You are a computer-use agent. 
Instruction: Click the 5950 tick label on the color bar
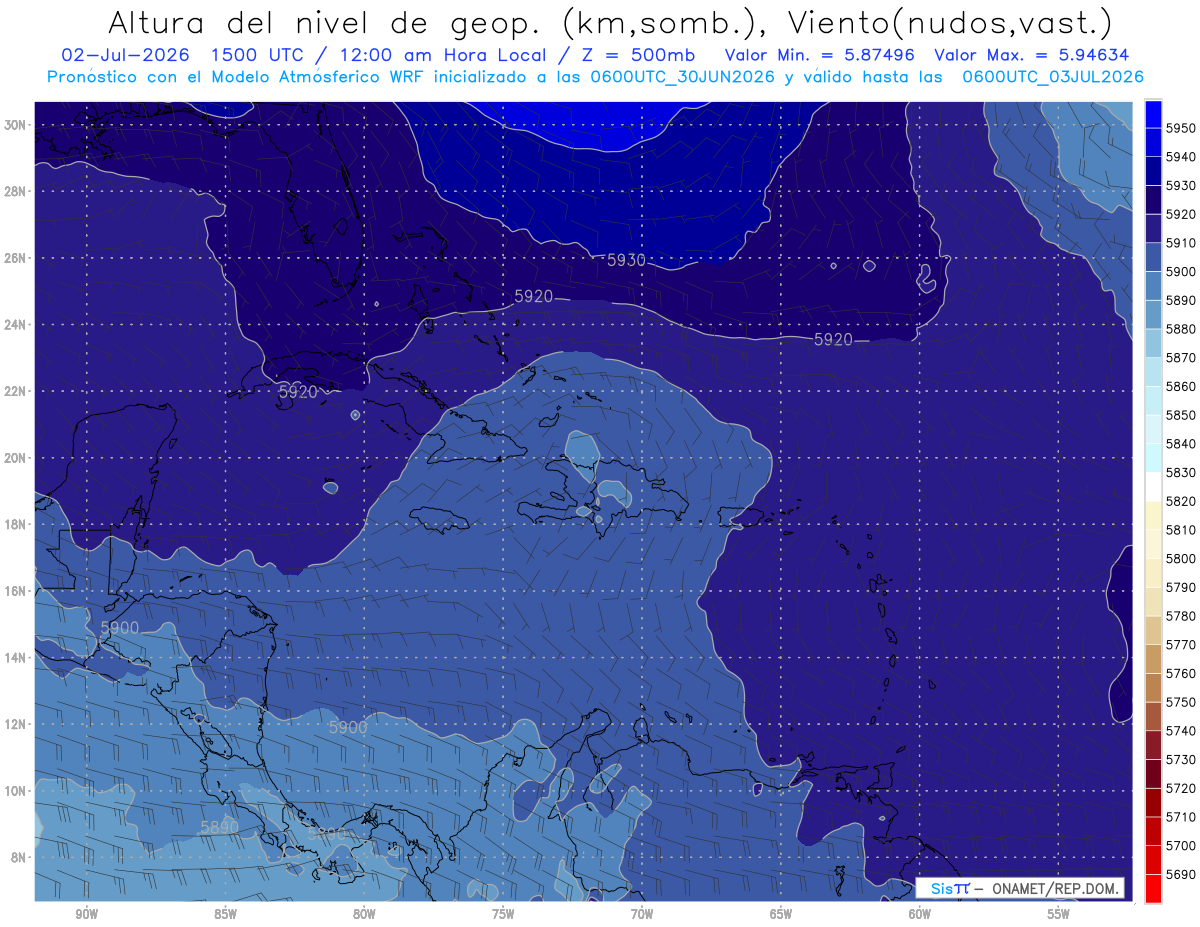[x=1180, y=128]
